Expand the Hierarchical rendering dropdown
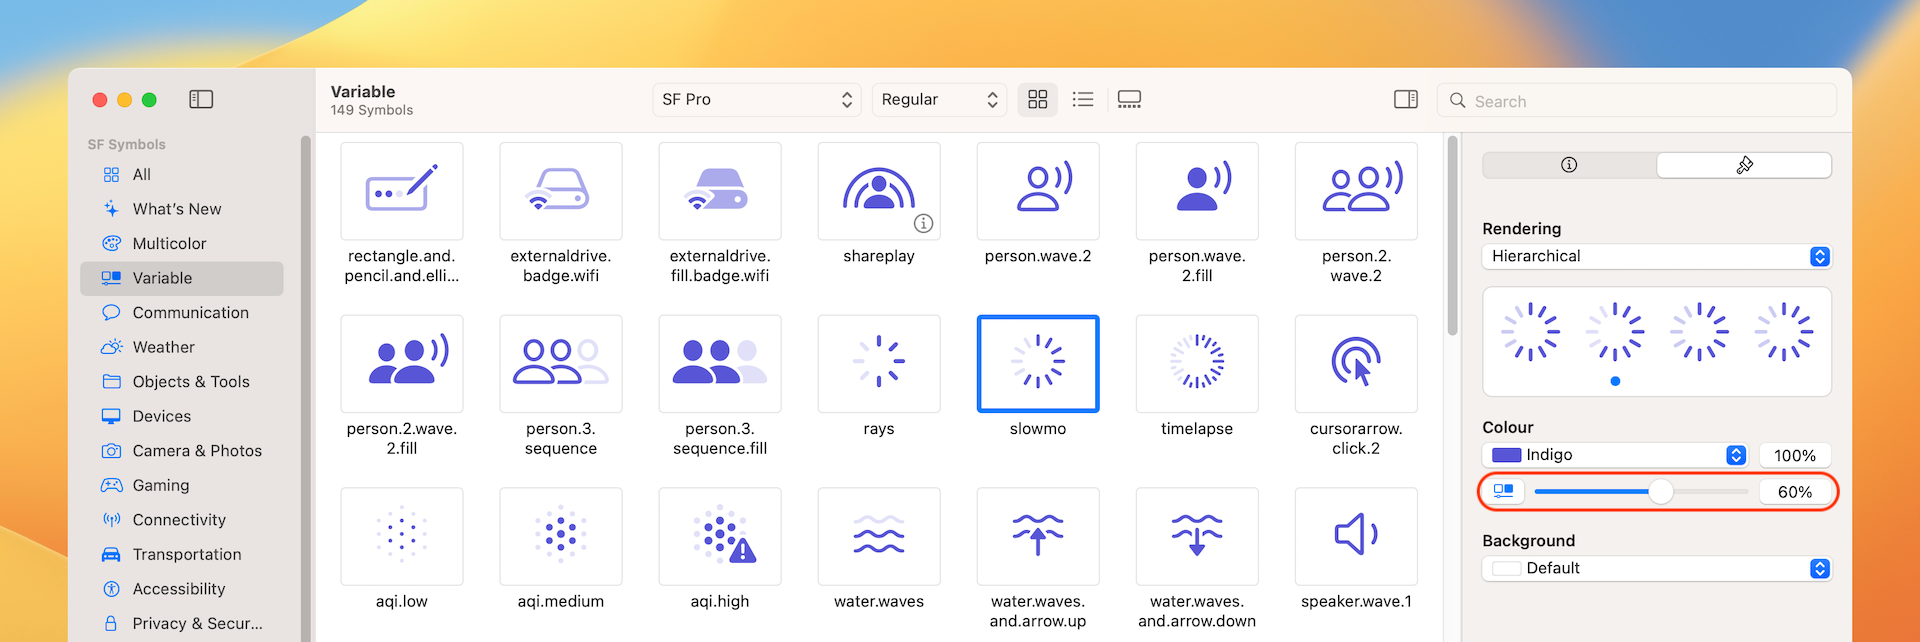Image resolution: width=1920 pixels, height=642 pixels. coord(1656,256)
